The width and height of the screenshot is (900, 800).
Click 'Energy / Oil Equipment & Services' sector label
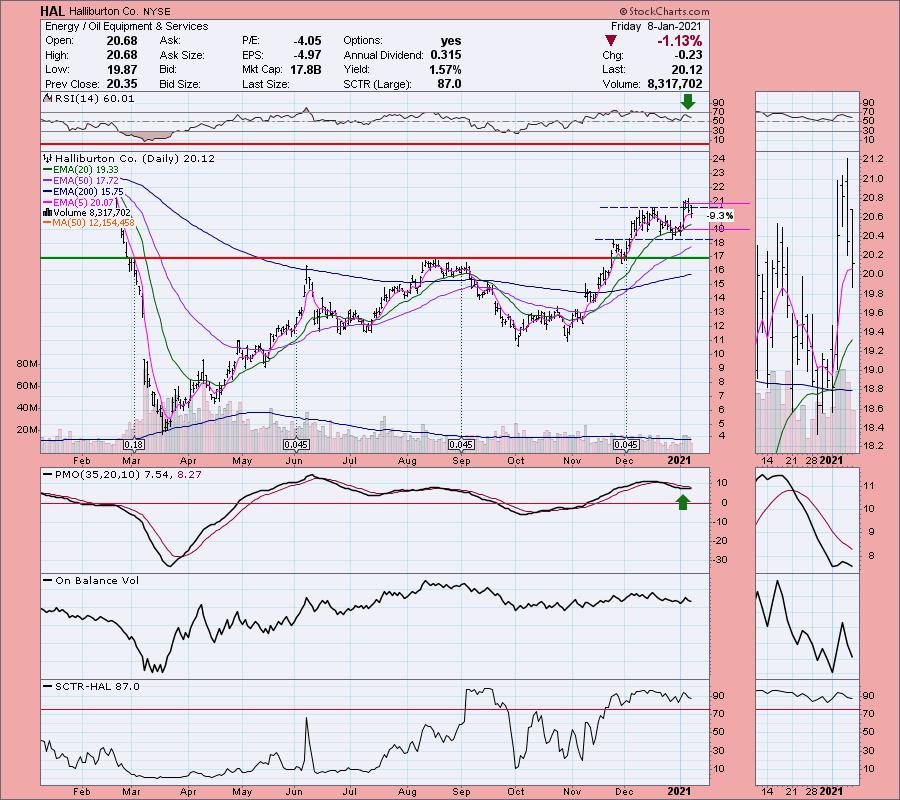(x=126, y=26)
